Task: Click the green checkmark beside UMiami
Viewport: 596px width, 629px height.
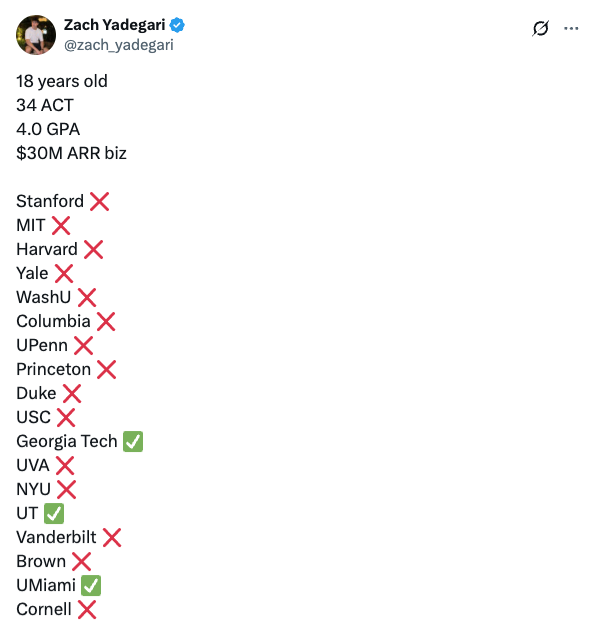Action: coord(91,586)
